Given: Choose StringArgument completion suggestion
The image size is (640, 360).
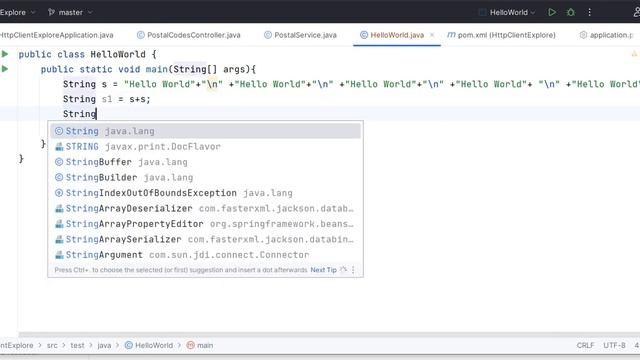Looking at the screenshot, I should click(x=205, y=255).
